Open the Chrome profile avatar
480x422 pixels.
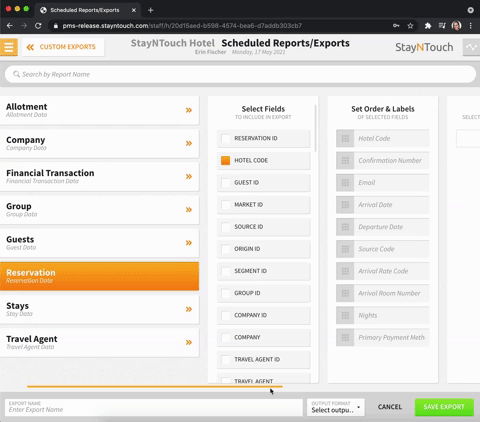[x=456, y=26]
